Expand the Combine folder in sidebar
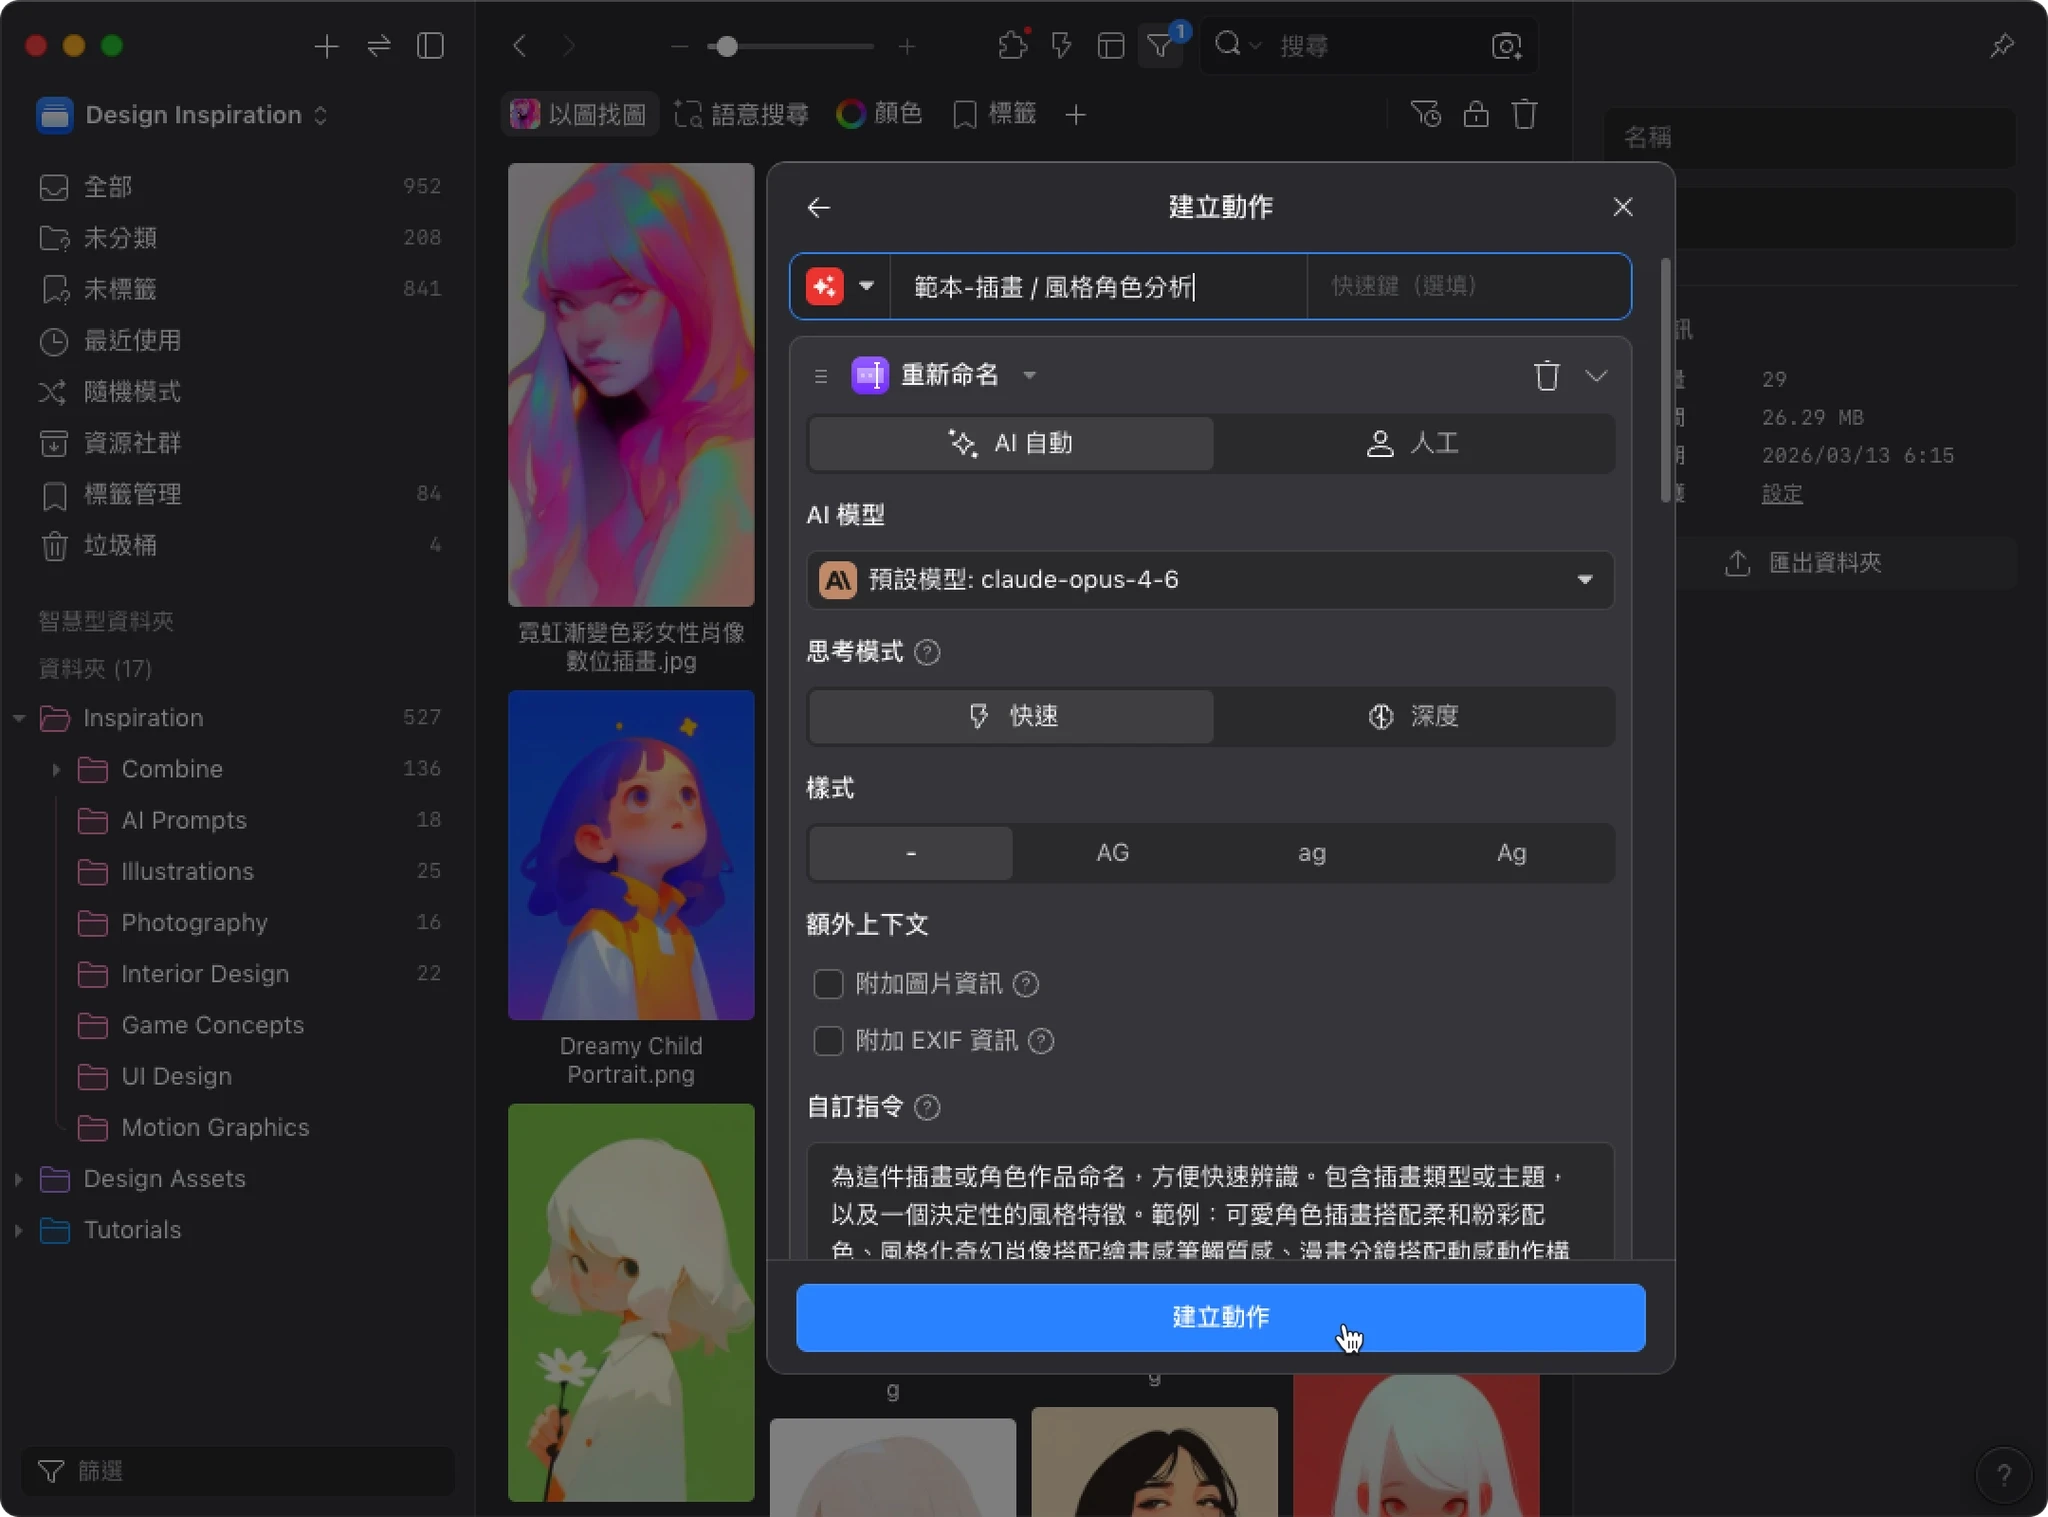The width and height of the screenshot is (2048, 1517). (56, 769)
